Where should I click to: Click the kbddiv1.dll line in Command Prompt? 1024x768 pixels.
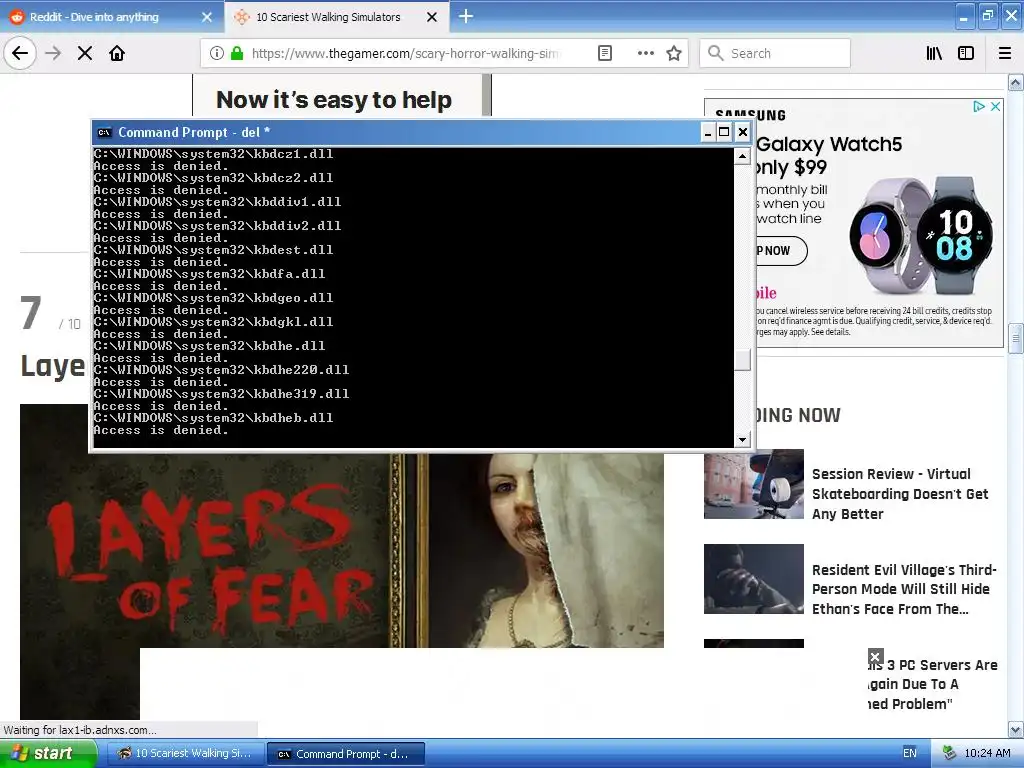click(x=217, y=202)
